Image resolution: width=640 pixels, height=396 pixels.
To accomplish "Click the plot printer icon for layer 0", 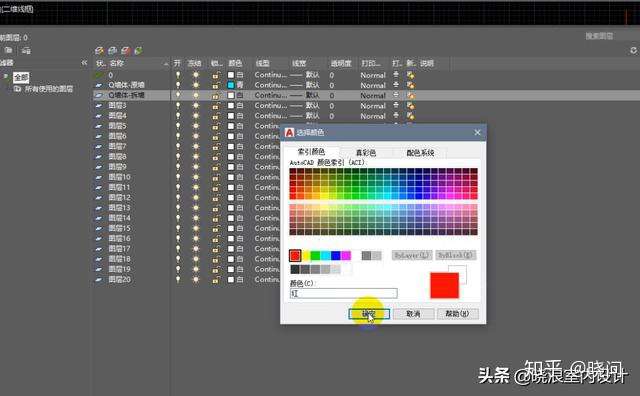I will click(396, 75).
